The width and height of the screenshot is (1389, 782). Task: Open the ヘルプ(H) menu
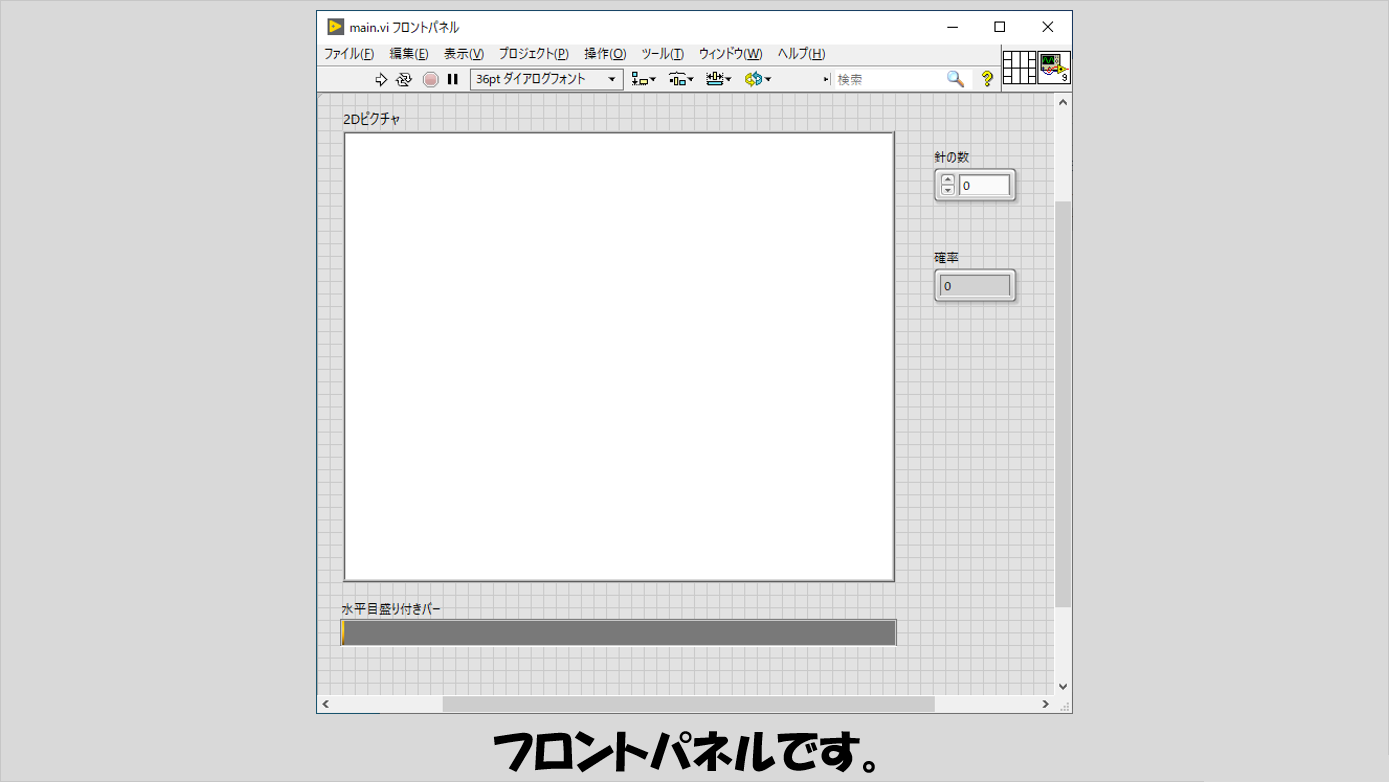click(x=801, y=54)
